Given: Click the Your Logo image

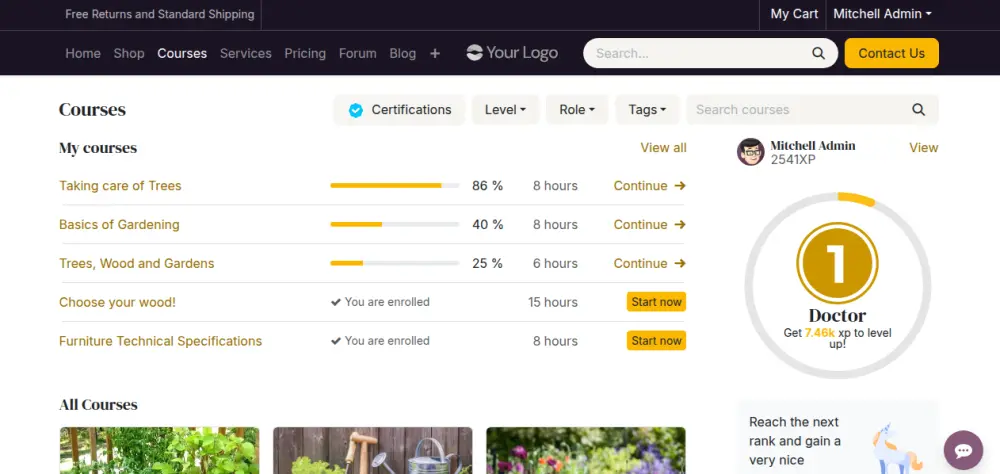Looking at the screenshot, I should (512, 53).
